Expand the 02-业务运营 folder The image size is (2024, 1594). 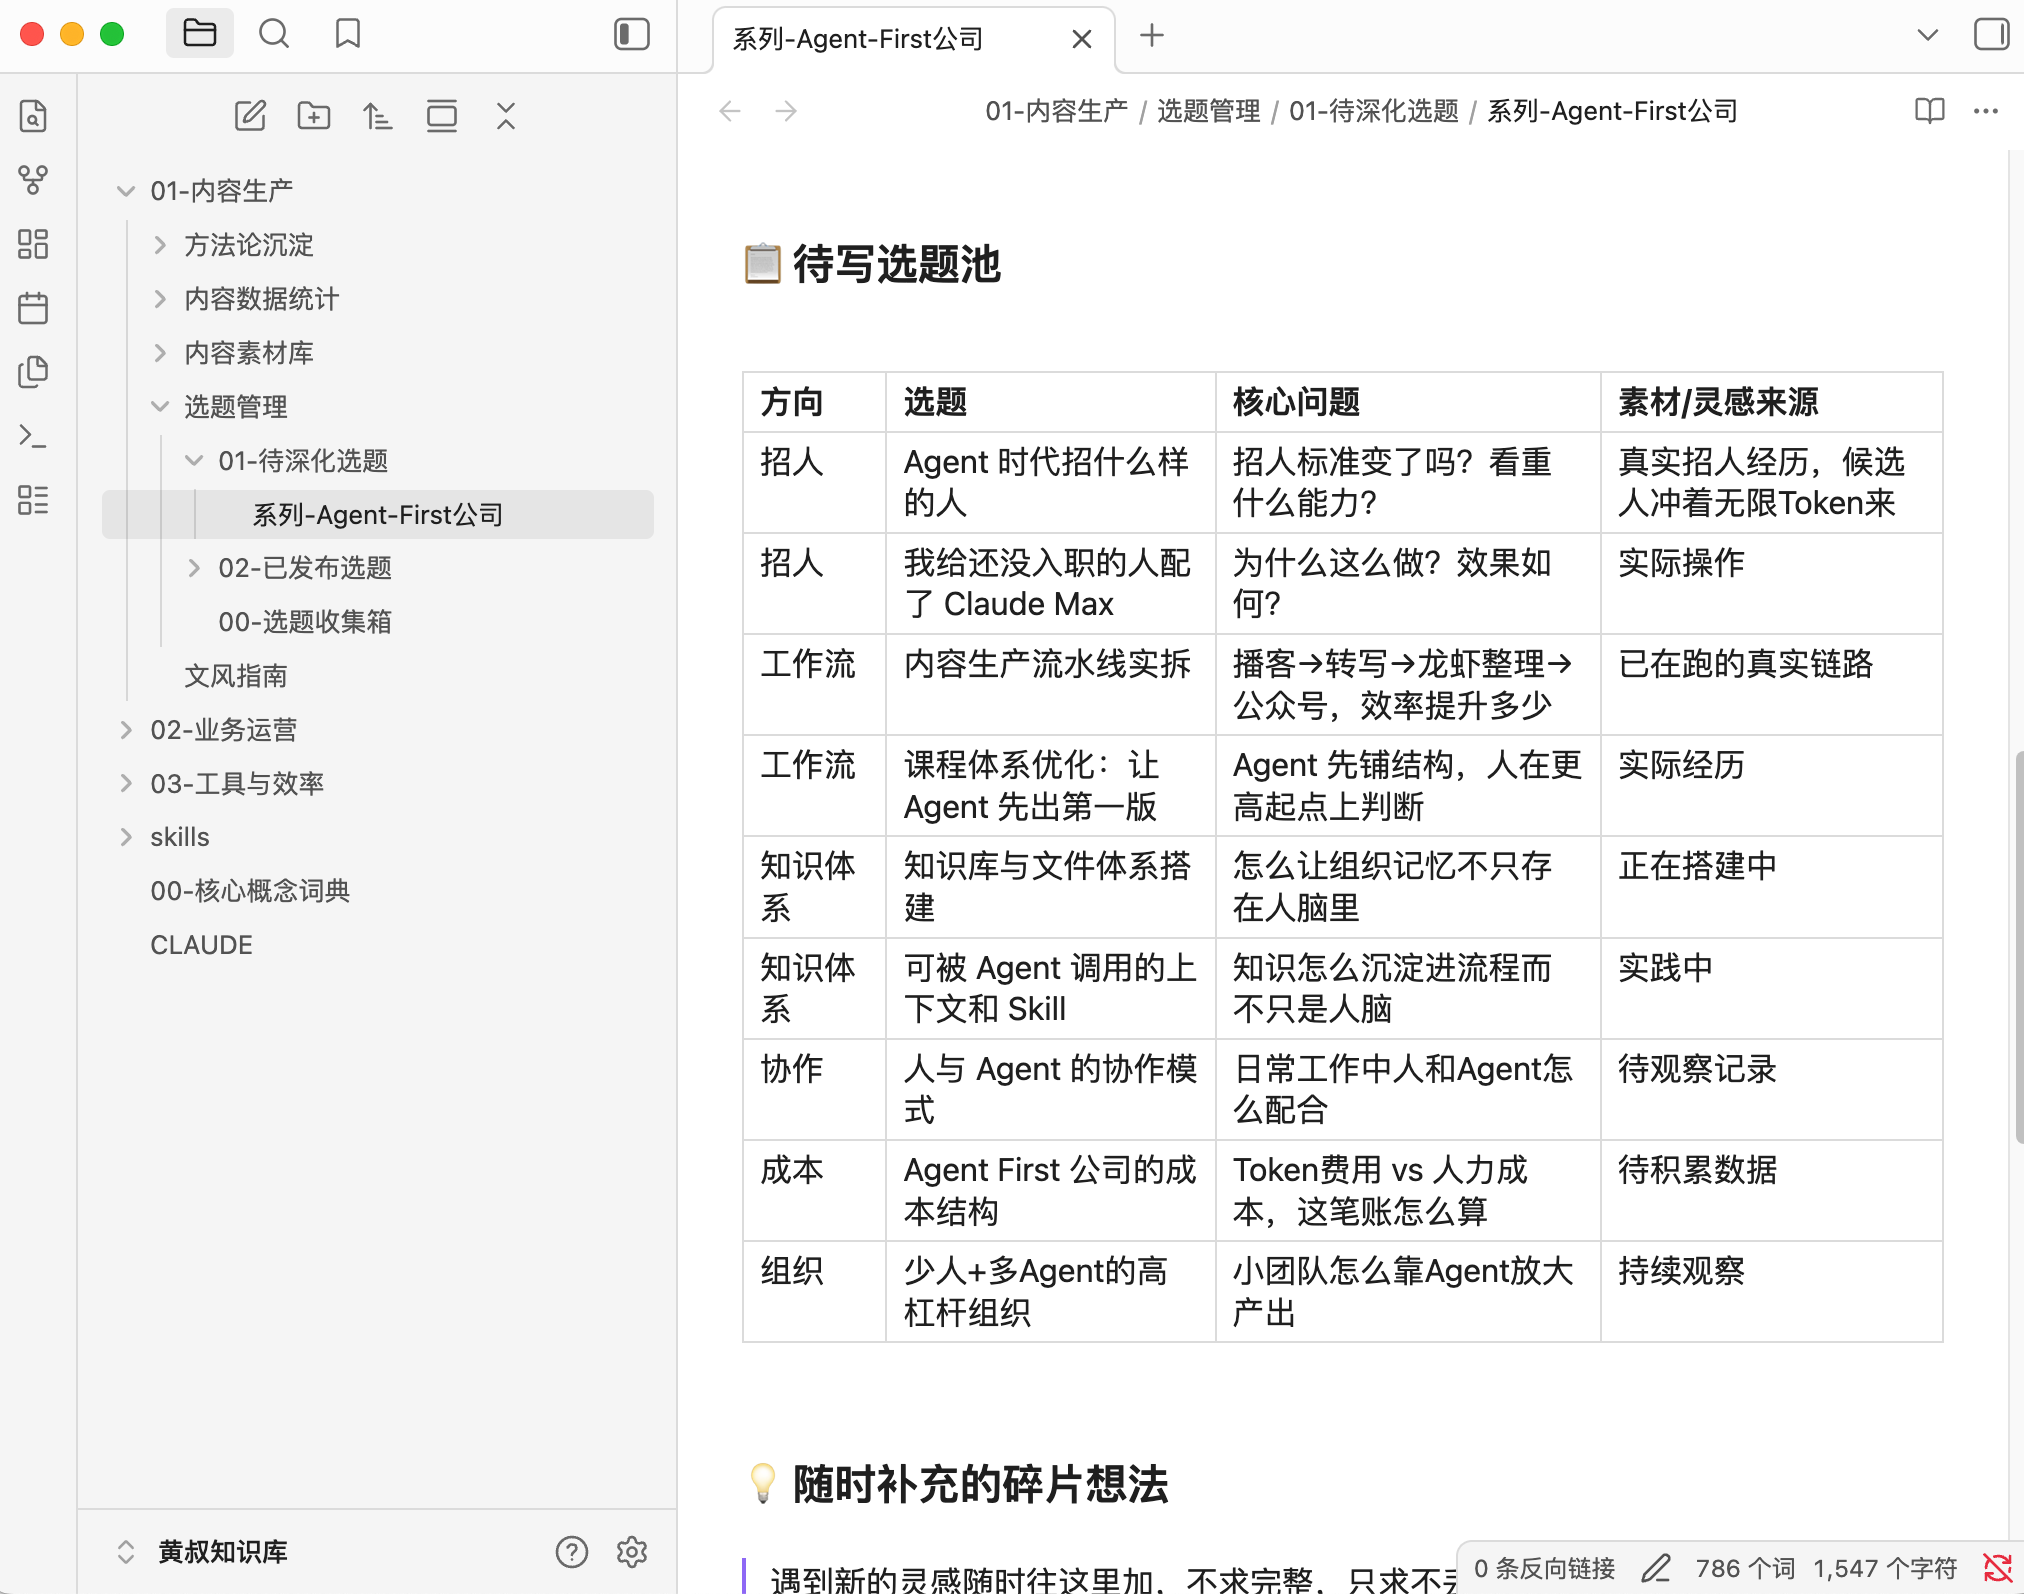click(x=223, y=730)
